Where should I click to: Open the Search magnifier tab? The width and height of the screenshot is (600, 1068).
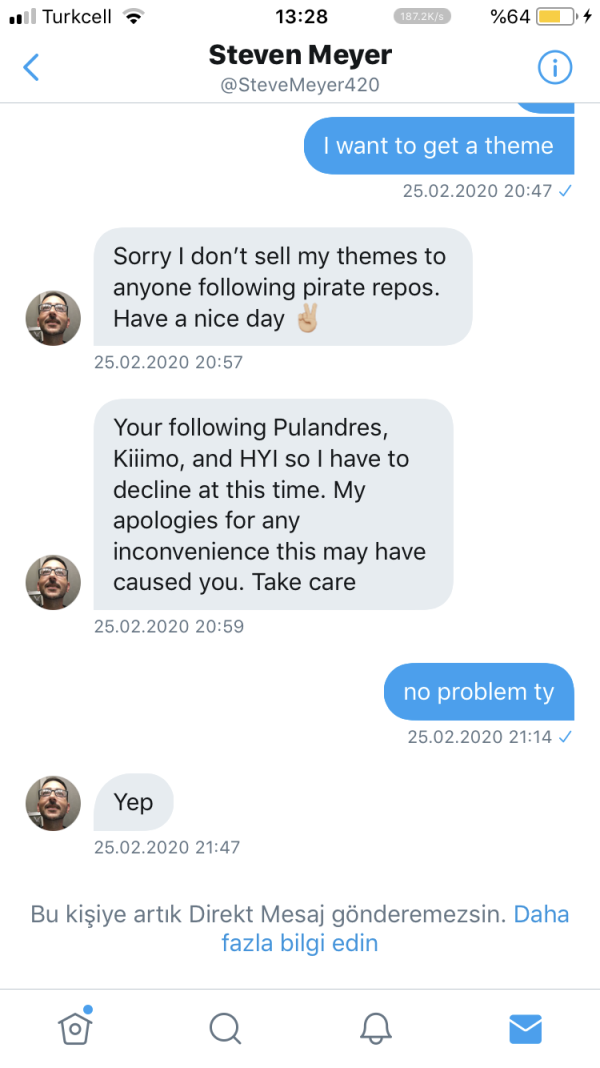point(225,1028)
